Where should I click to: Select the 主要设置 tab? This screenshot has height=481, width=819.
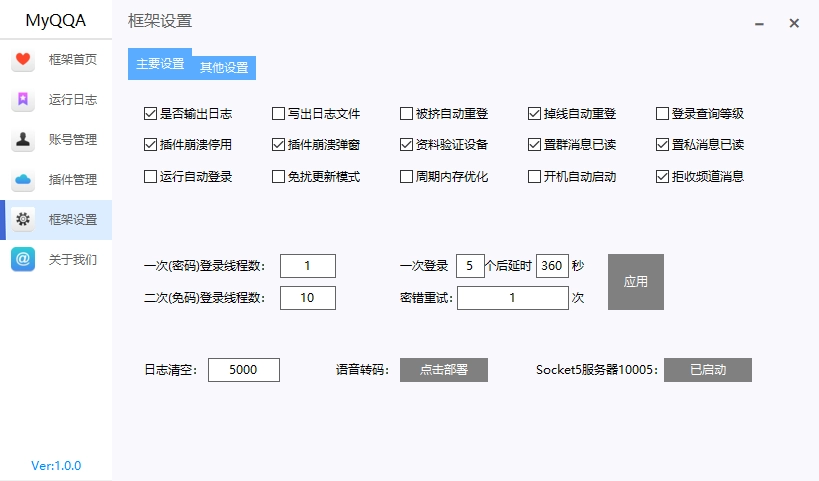point(160,64)
